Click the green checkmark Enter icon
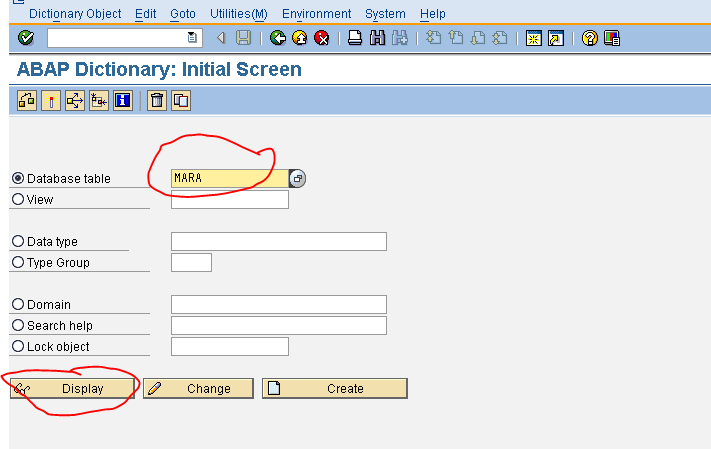This screenshot has height=449, width=711. (x=26, y=38)
